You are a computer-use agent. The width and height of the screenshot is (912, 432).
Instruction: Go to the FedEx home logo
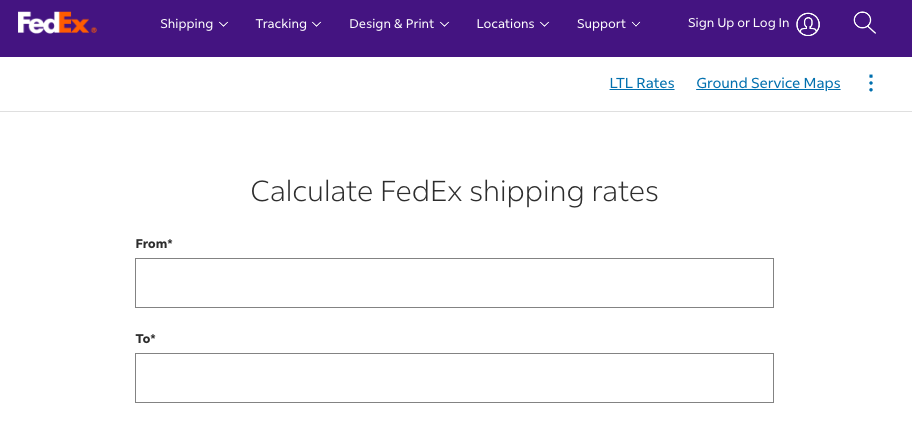point(57,23)
